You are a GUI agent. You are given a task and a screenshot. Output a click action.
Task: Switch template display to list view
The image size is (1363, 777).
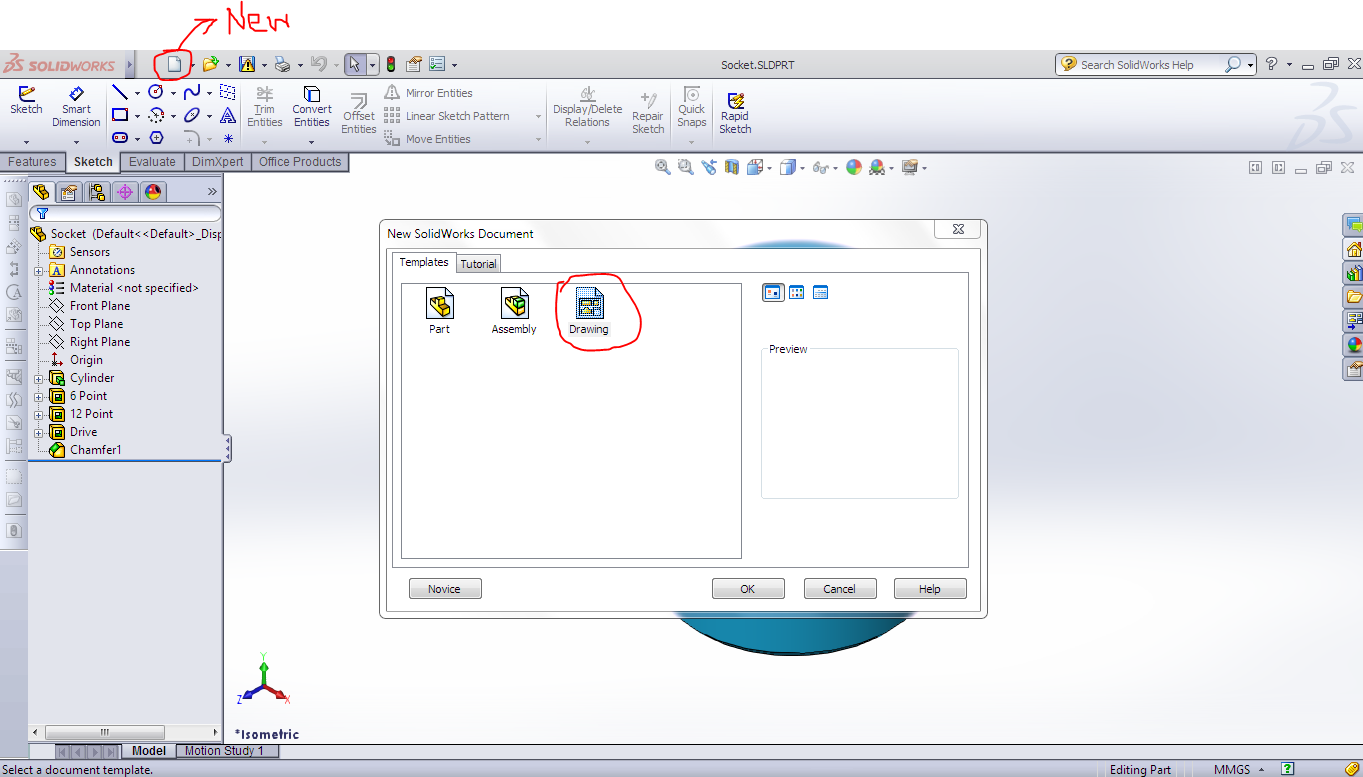coord(821,292)
